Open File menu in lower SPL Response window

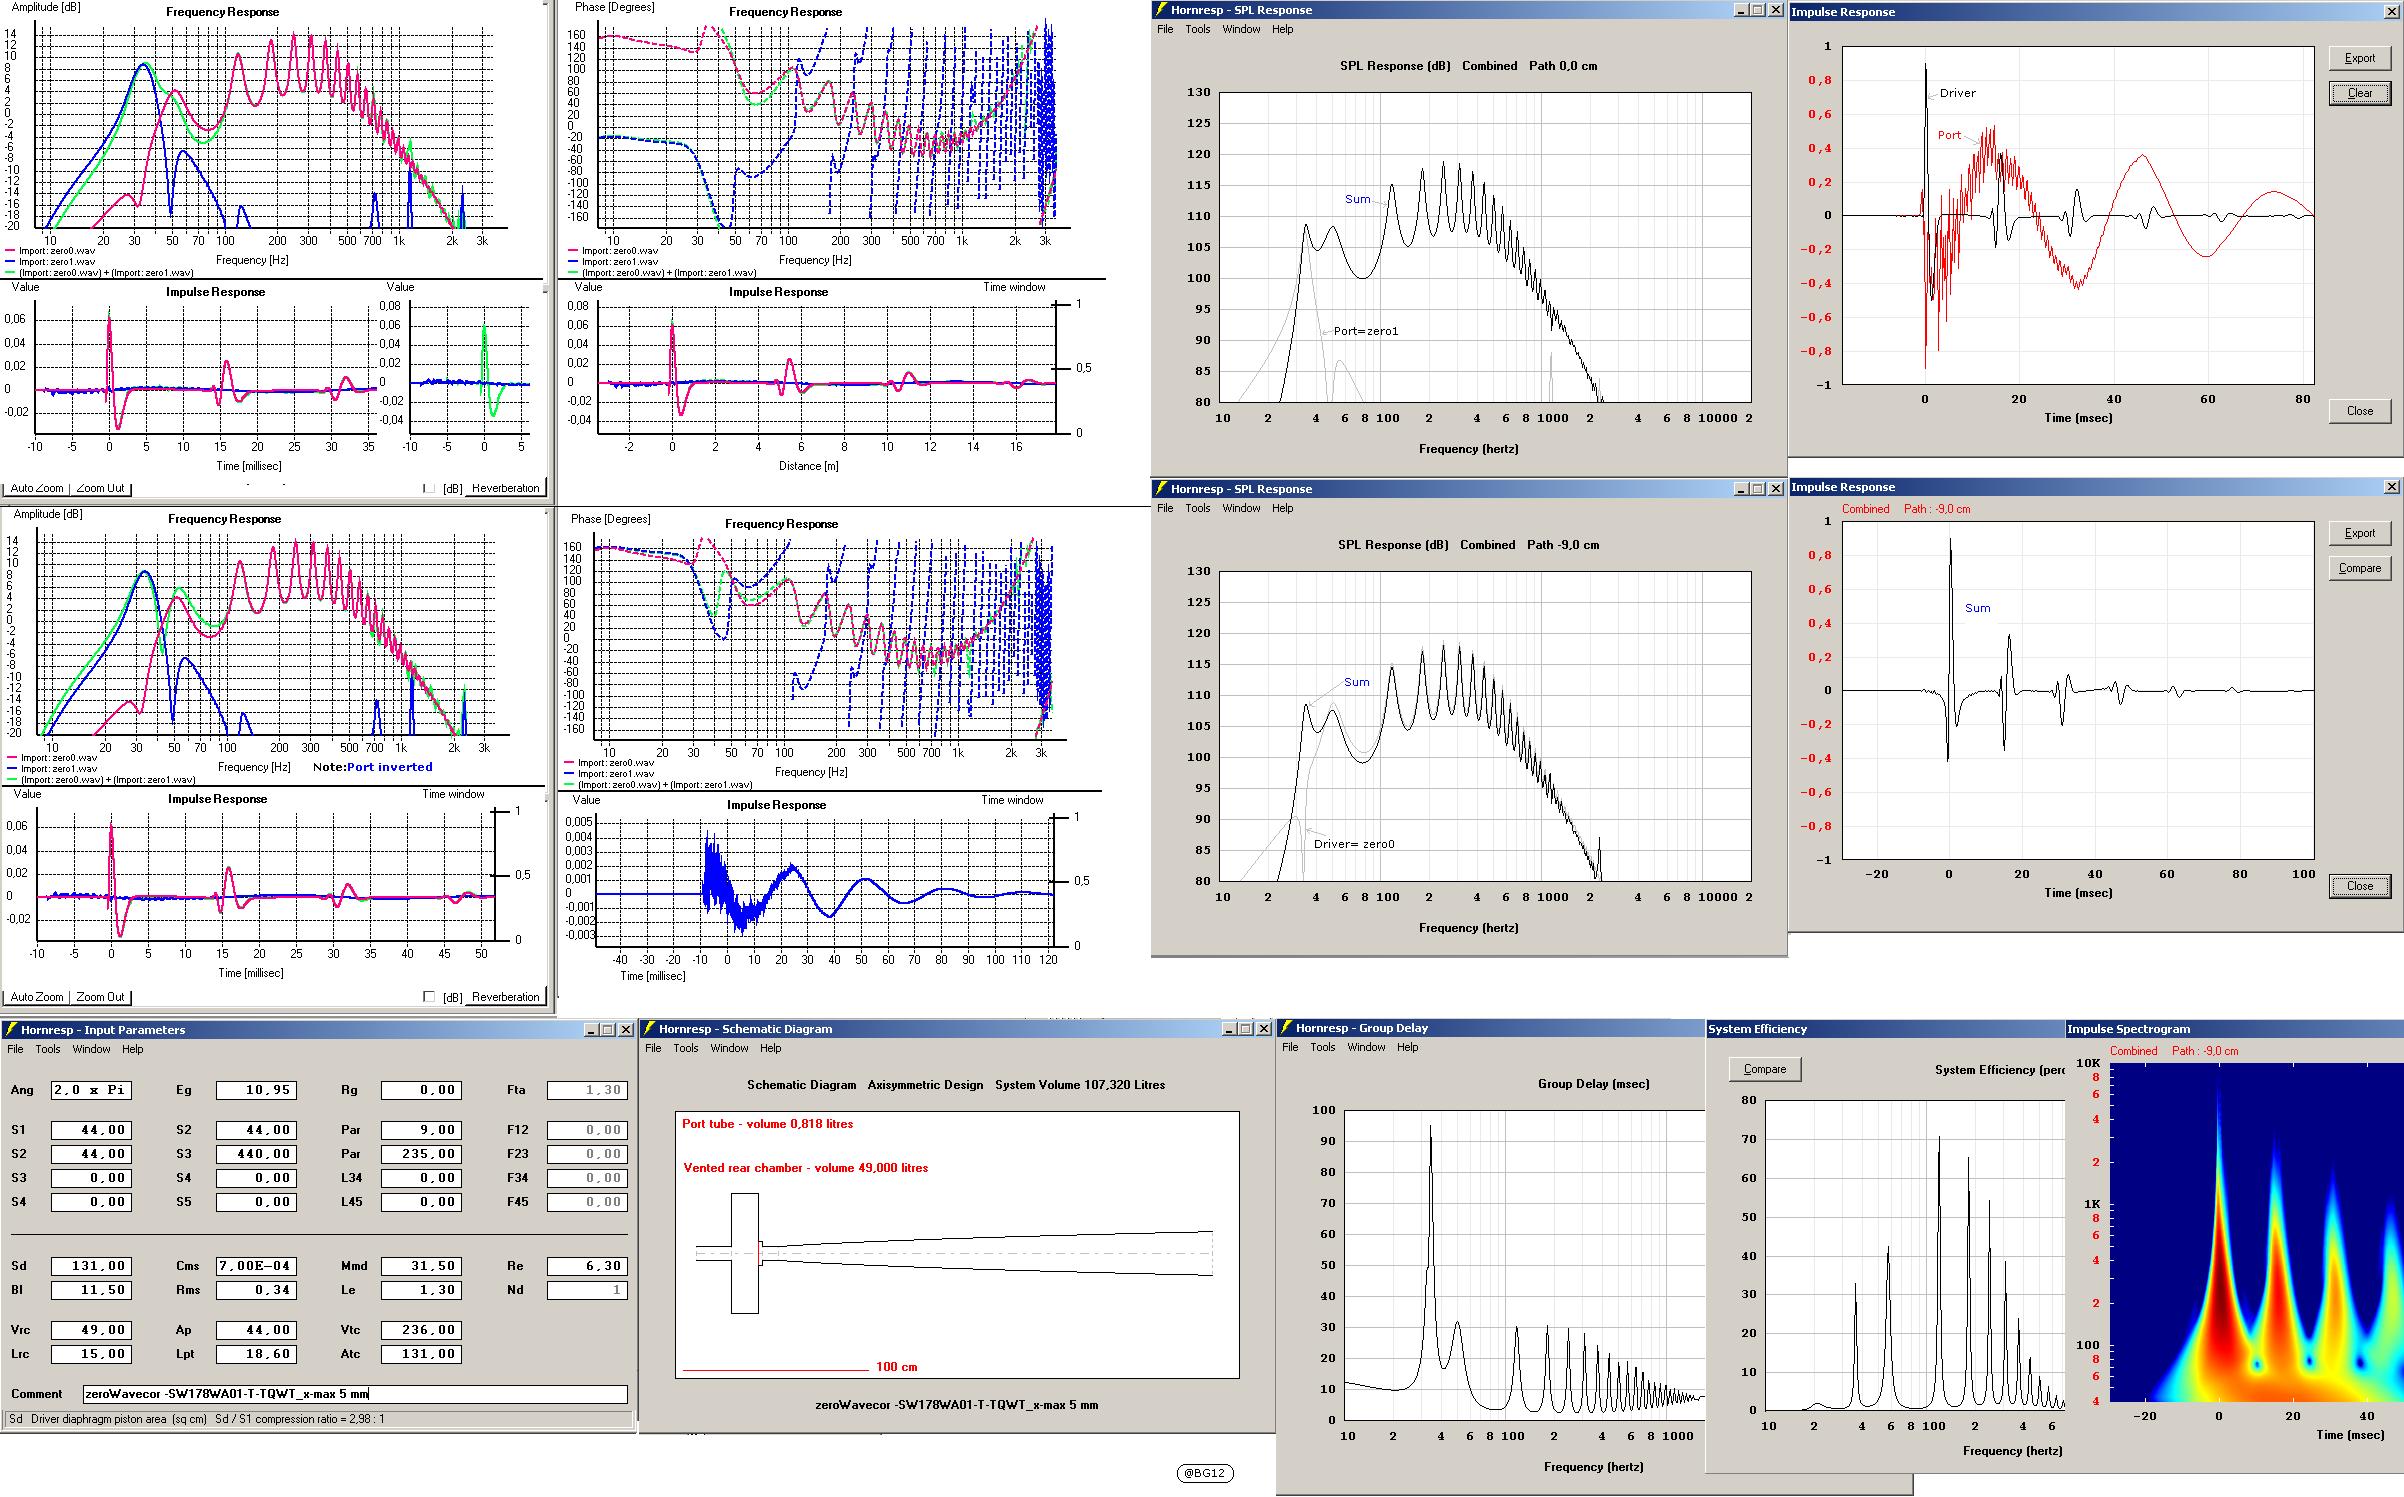[x=1165, y=508]
